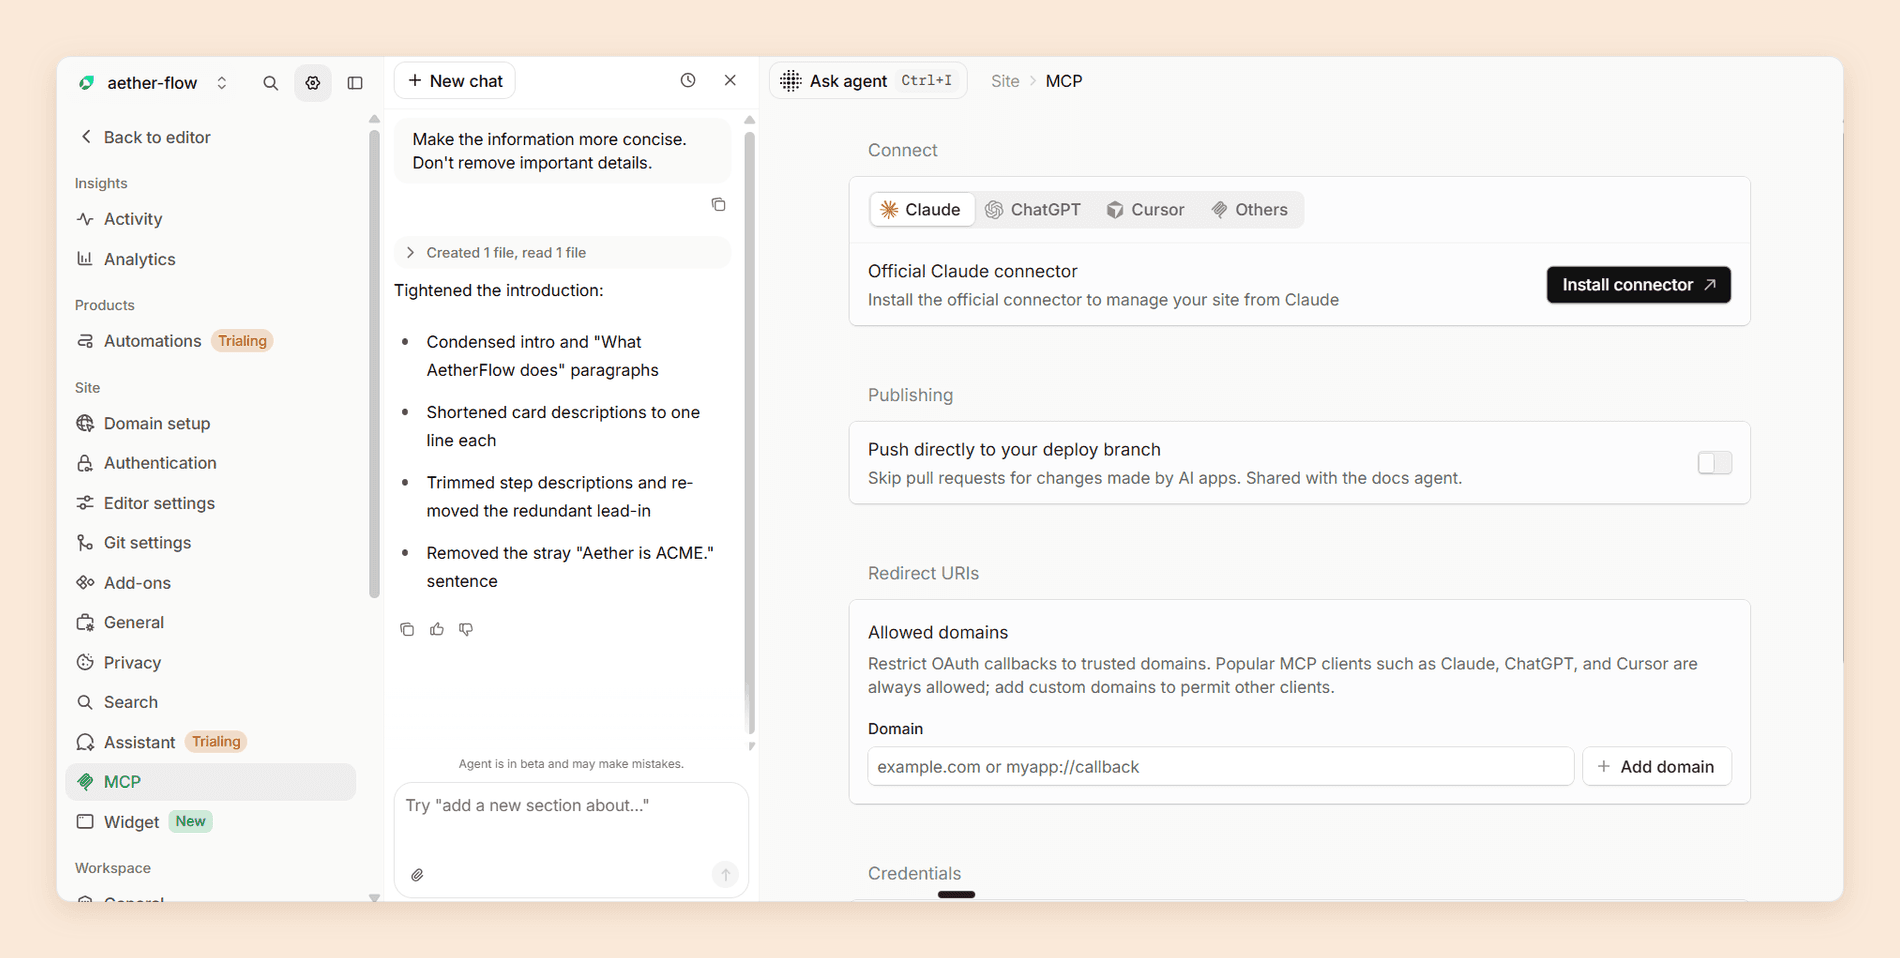Click the left sidebar scrollbar
The height and width of the screenshot is (958, 1900).
pyautogui.click(x=375, y=365)
